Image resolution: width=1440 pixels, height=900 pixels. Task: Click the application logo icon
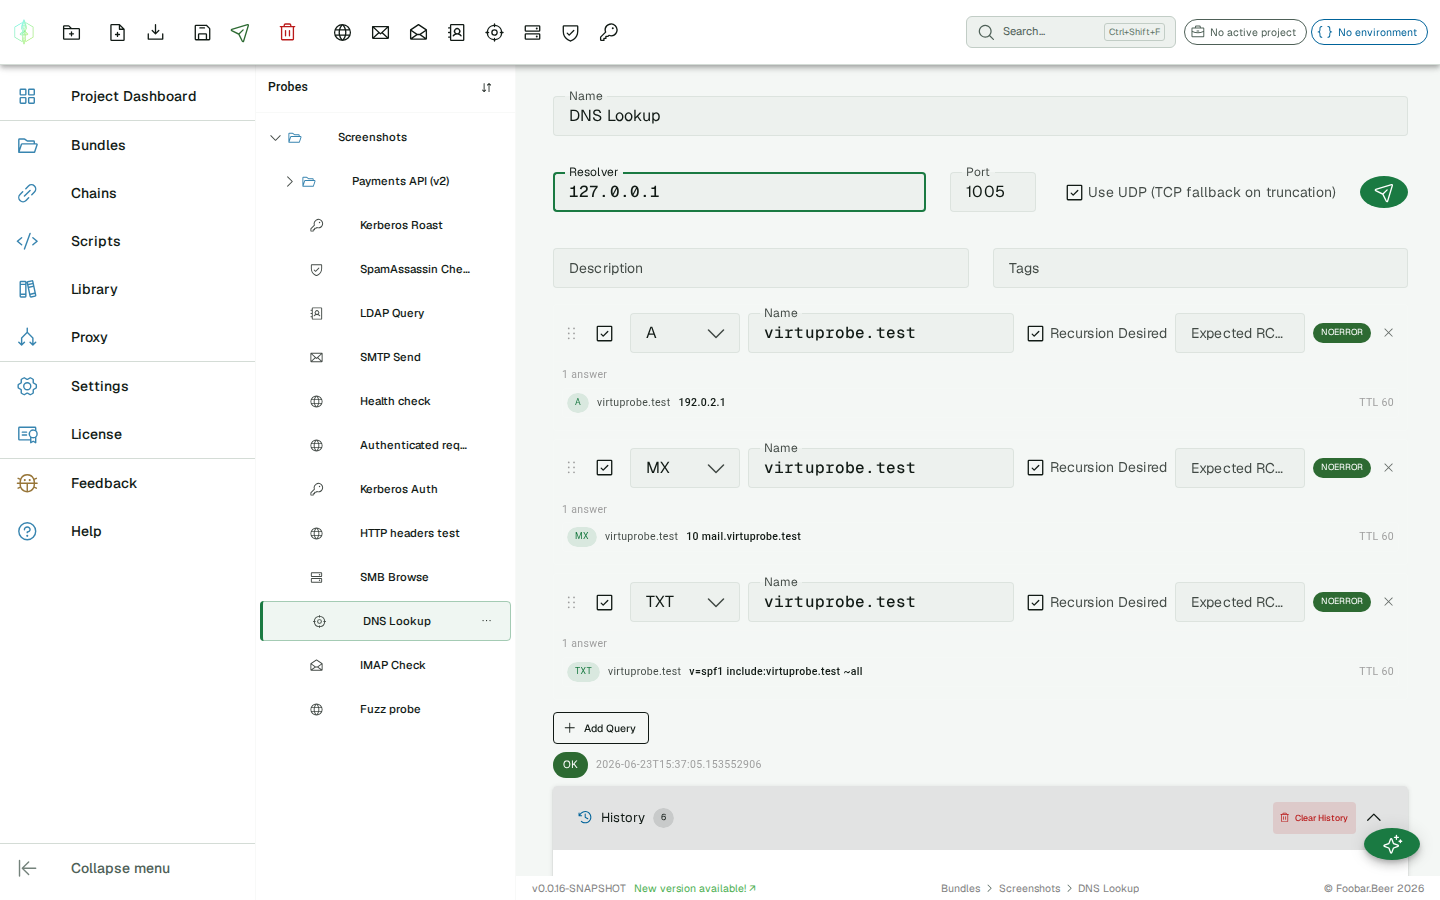pos(24,32)
